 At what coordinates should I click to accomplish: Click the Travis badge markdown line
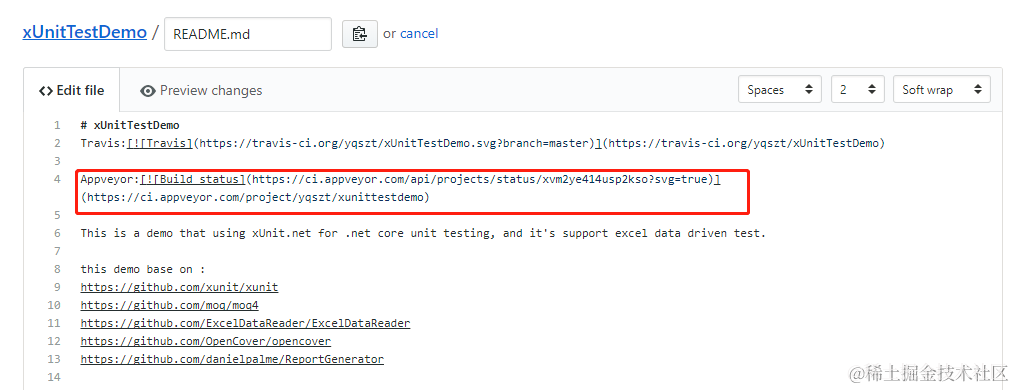pyautogui.click(x=482, y=143)
